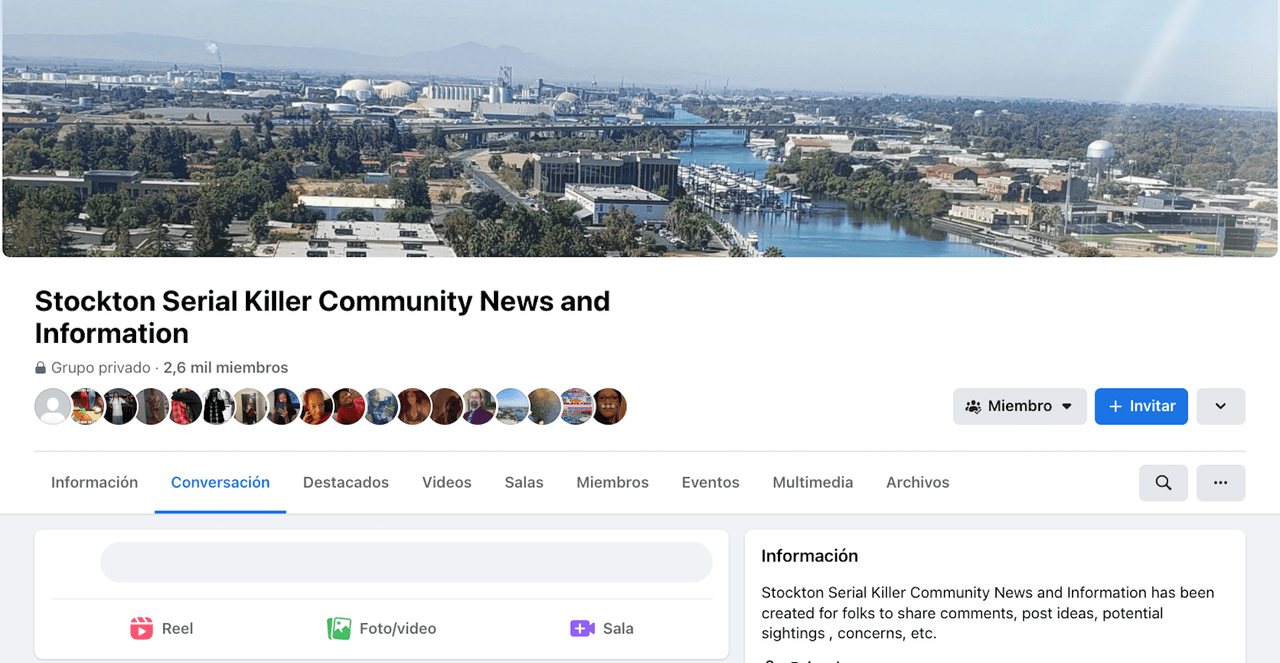Click the green Foto/video icon
The height and width of the screenshot is (663, 1280).
point(339,628)
